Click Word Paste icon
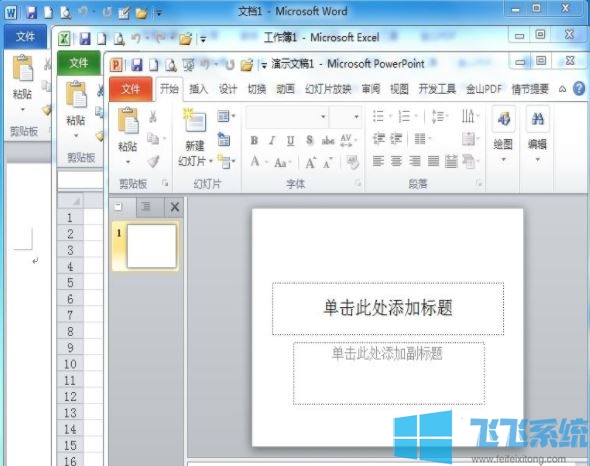Image resolution: width=590 pixels, height=466 pixels. click(23, 68)
